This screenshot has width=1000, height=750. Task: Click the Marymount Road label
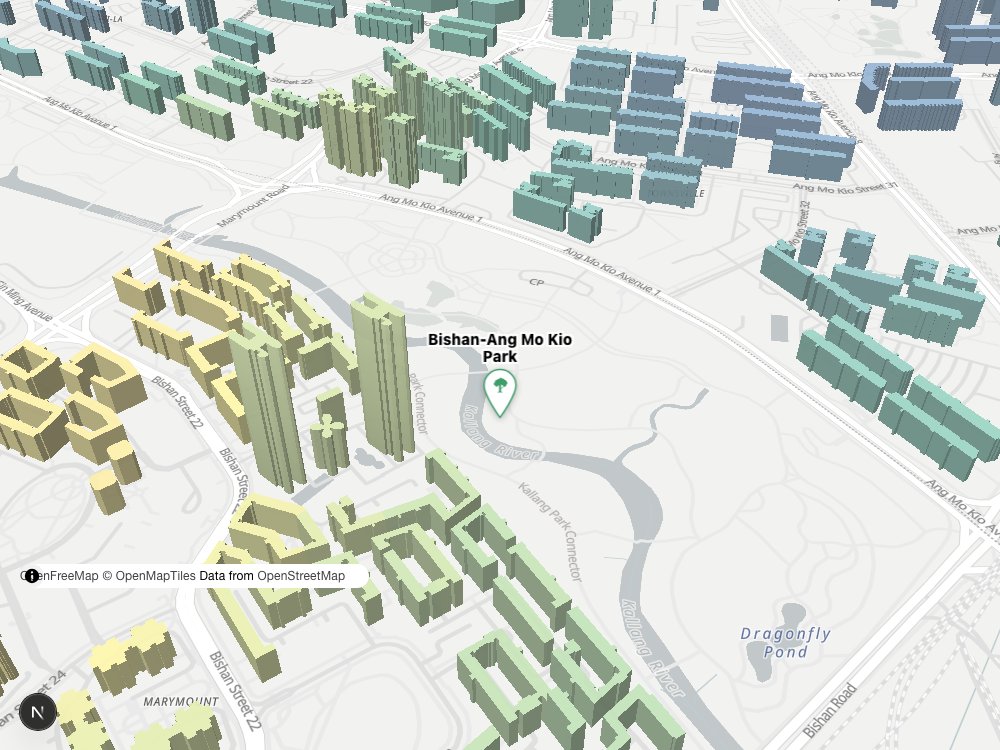(253, 206)
